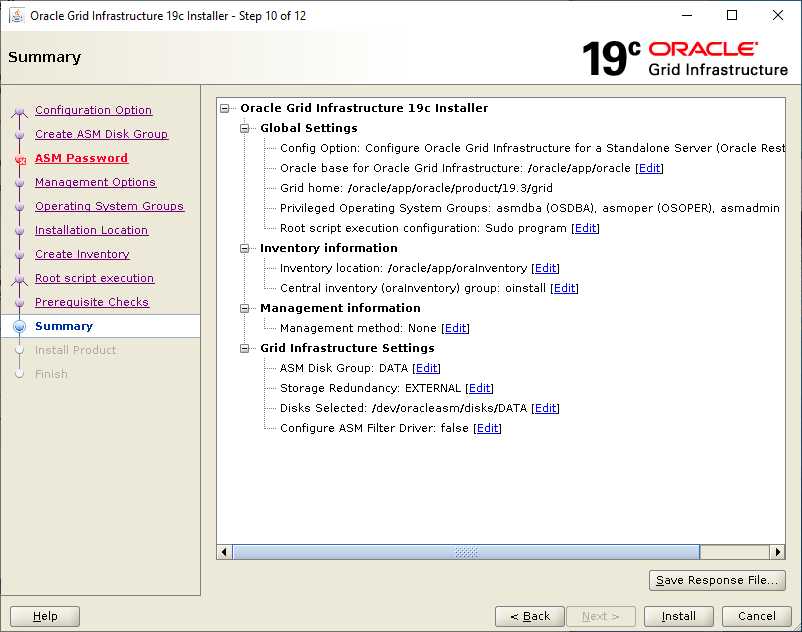Viewport: 802px width, 632px height.
Task: Go Back to previous step
Action: [530, 616]
